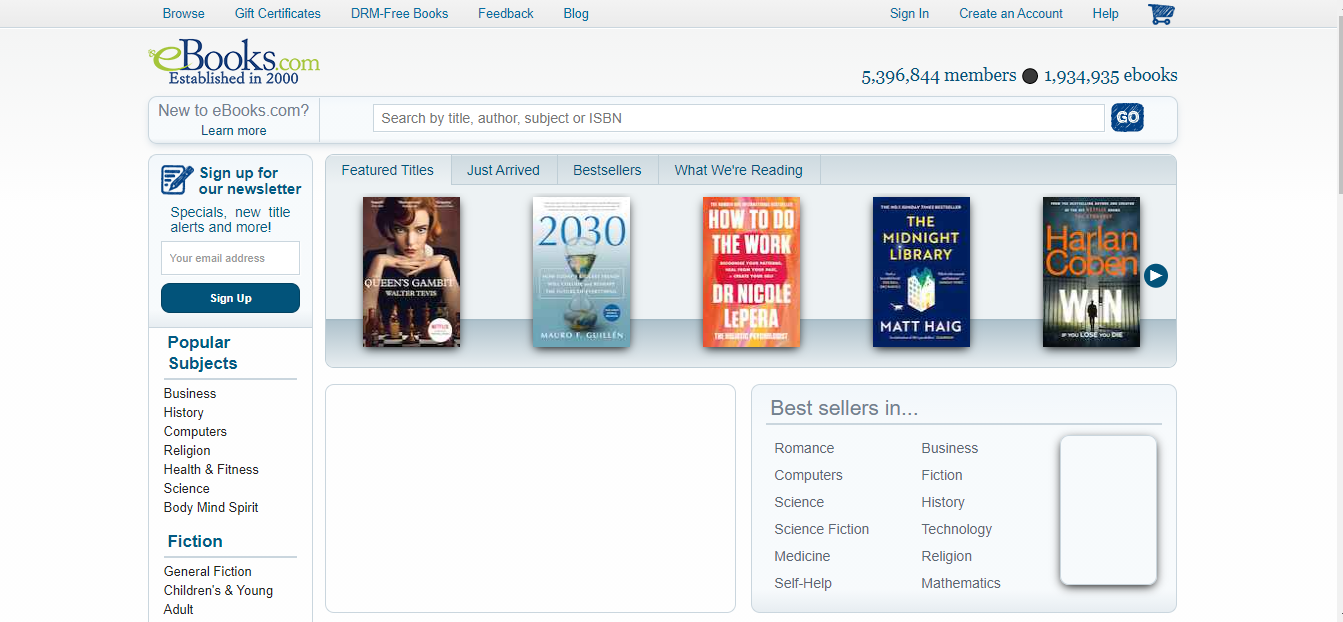The height and width of the screenshot is (622, 1343).
Task: Open the shopping cart icon
Action: (1161, 14)
